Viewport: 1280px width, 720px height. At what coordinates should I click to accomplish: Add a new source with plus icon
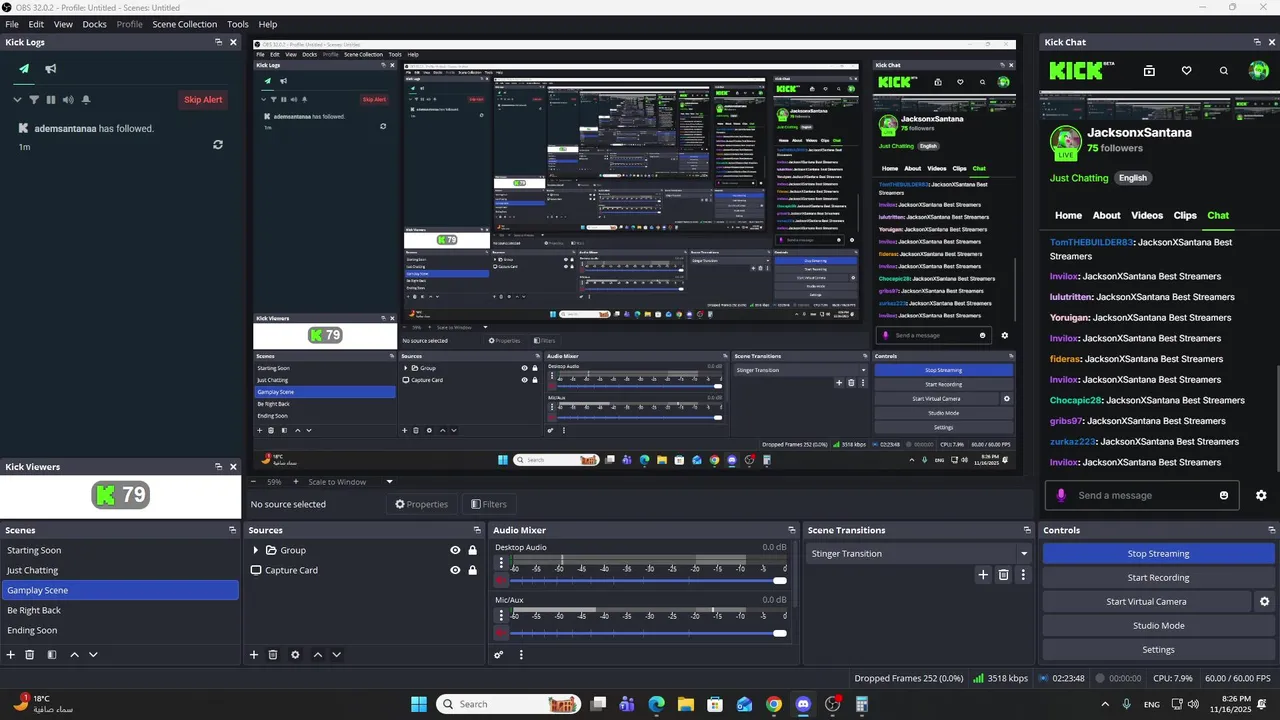(254, 655)
